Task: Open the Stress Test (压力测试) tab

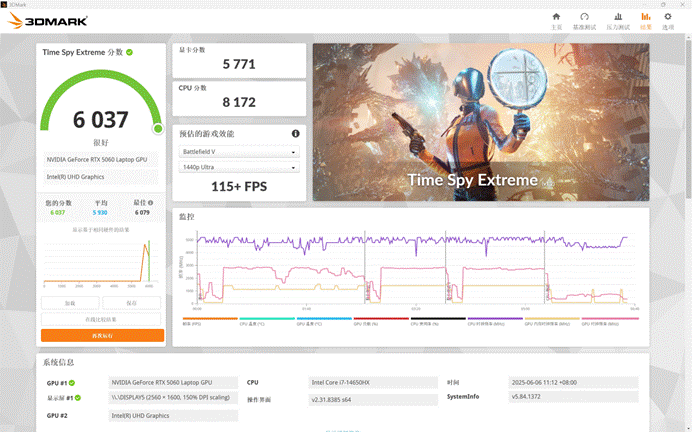Action: coord(618,21)
